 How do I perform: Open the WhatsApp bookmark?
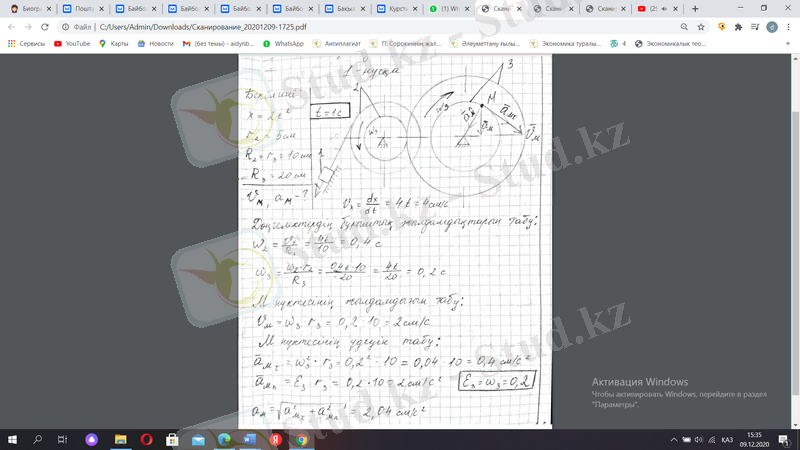[283, 44]
